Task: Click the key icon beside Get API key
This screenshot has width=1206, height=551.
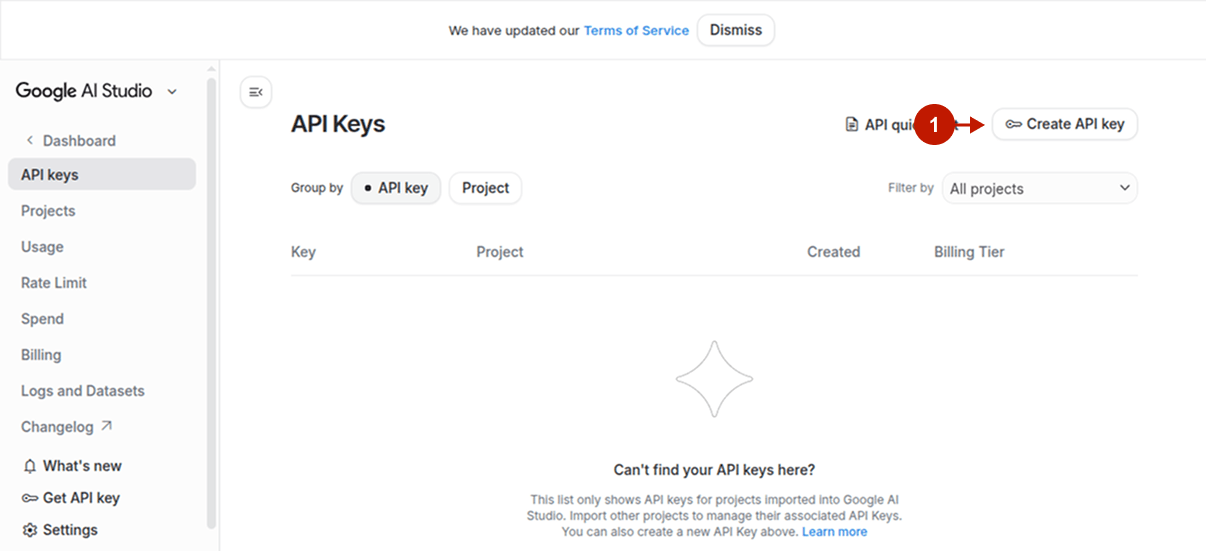Action: point(30,498)
